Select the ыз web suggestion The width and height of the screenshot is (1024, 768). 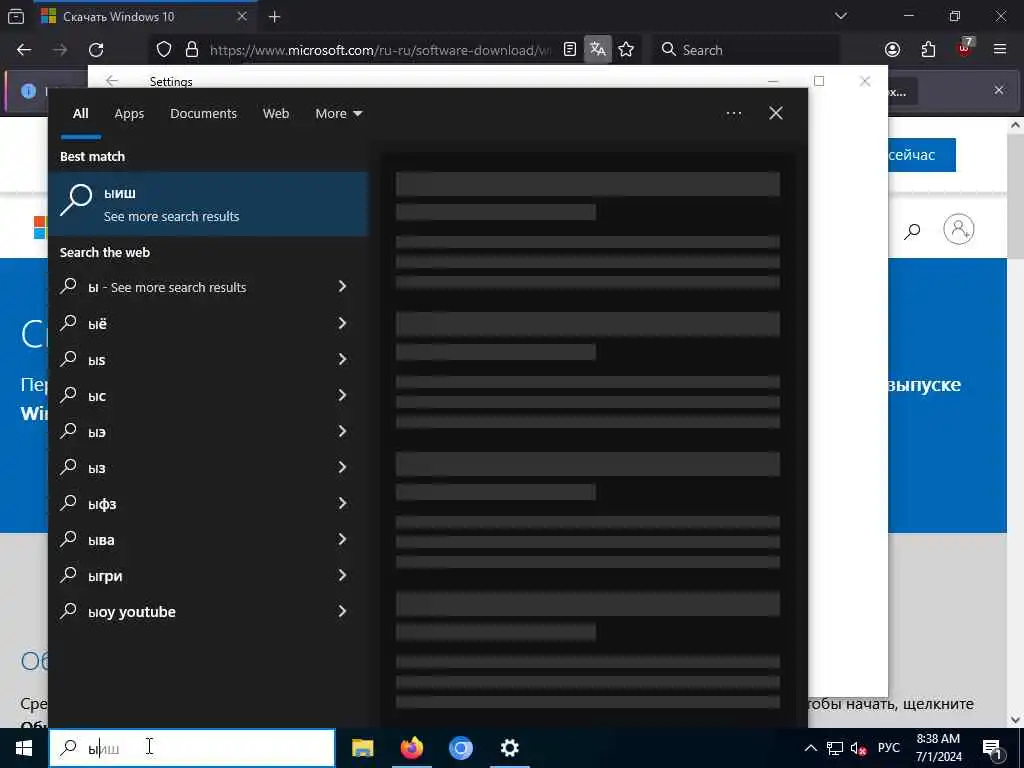point(208,467)
